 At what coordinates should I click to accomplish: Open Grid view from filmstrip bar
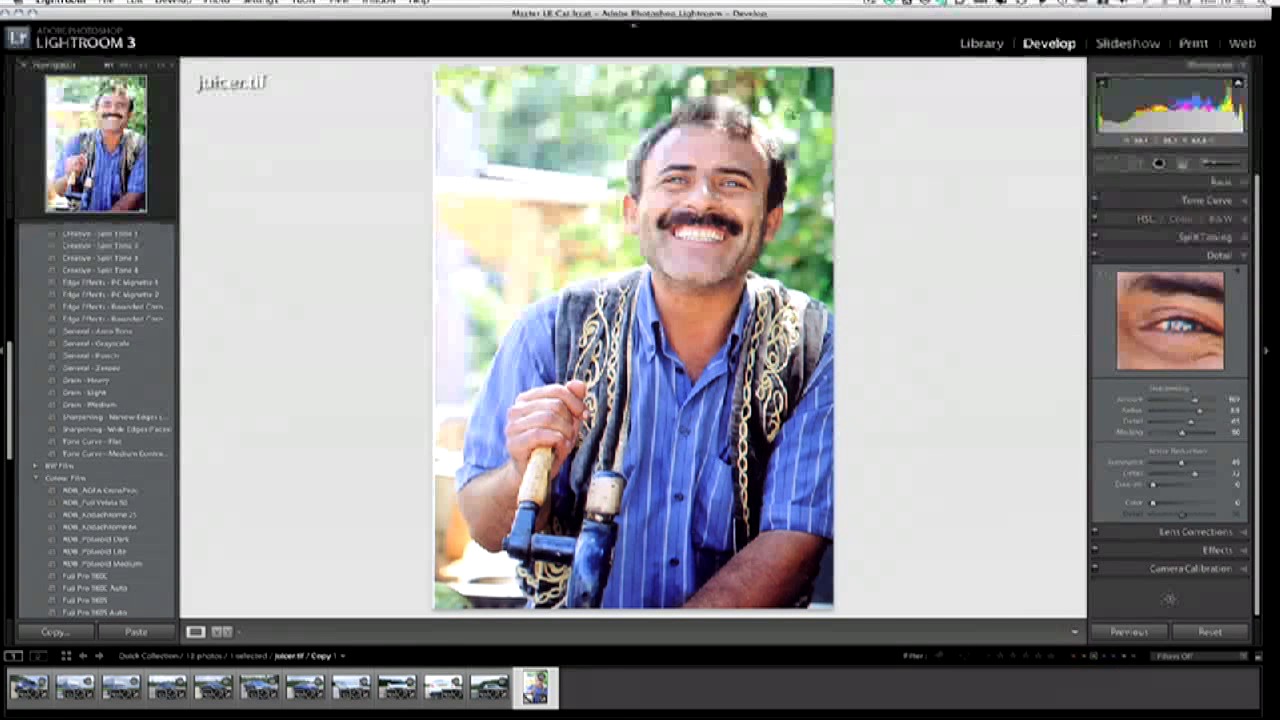click(66, 656)
